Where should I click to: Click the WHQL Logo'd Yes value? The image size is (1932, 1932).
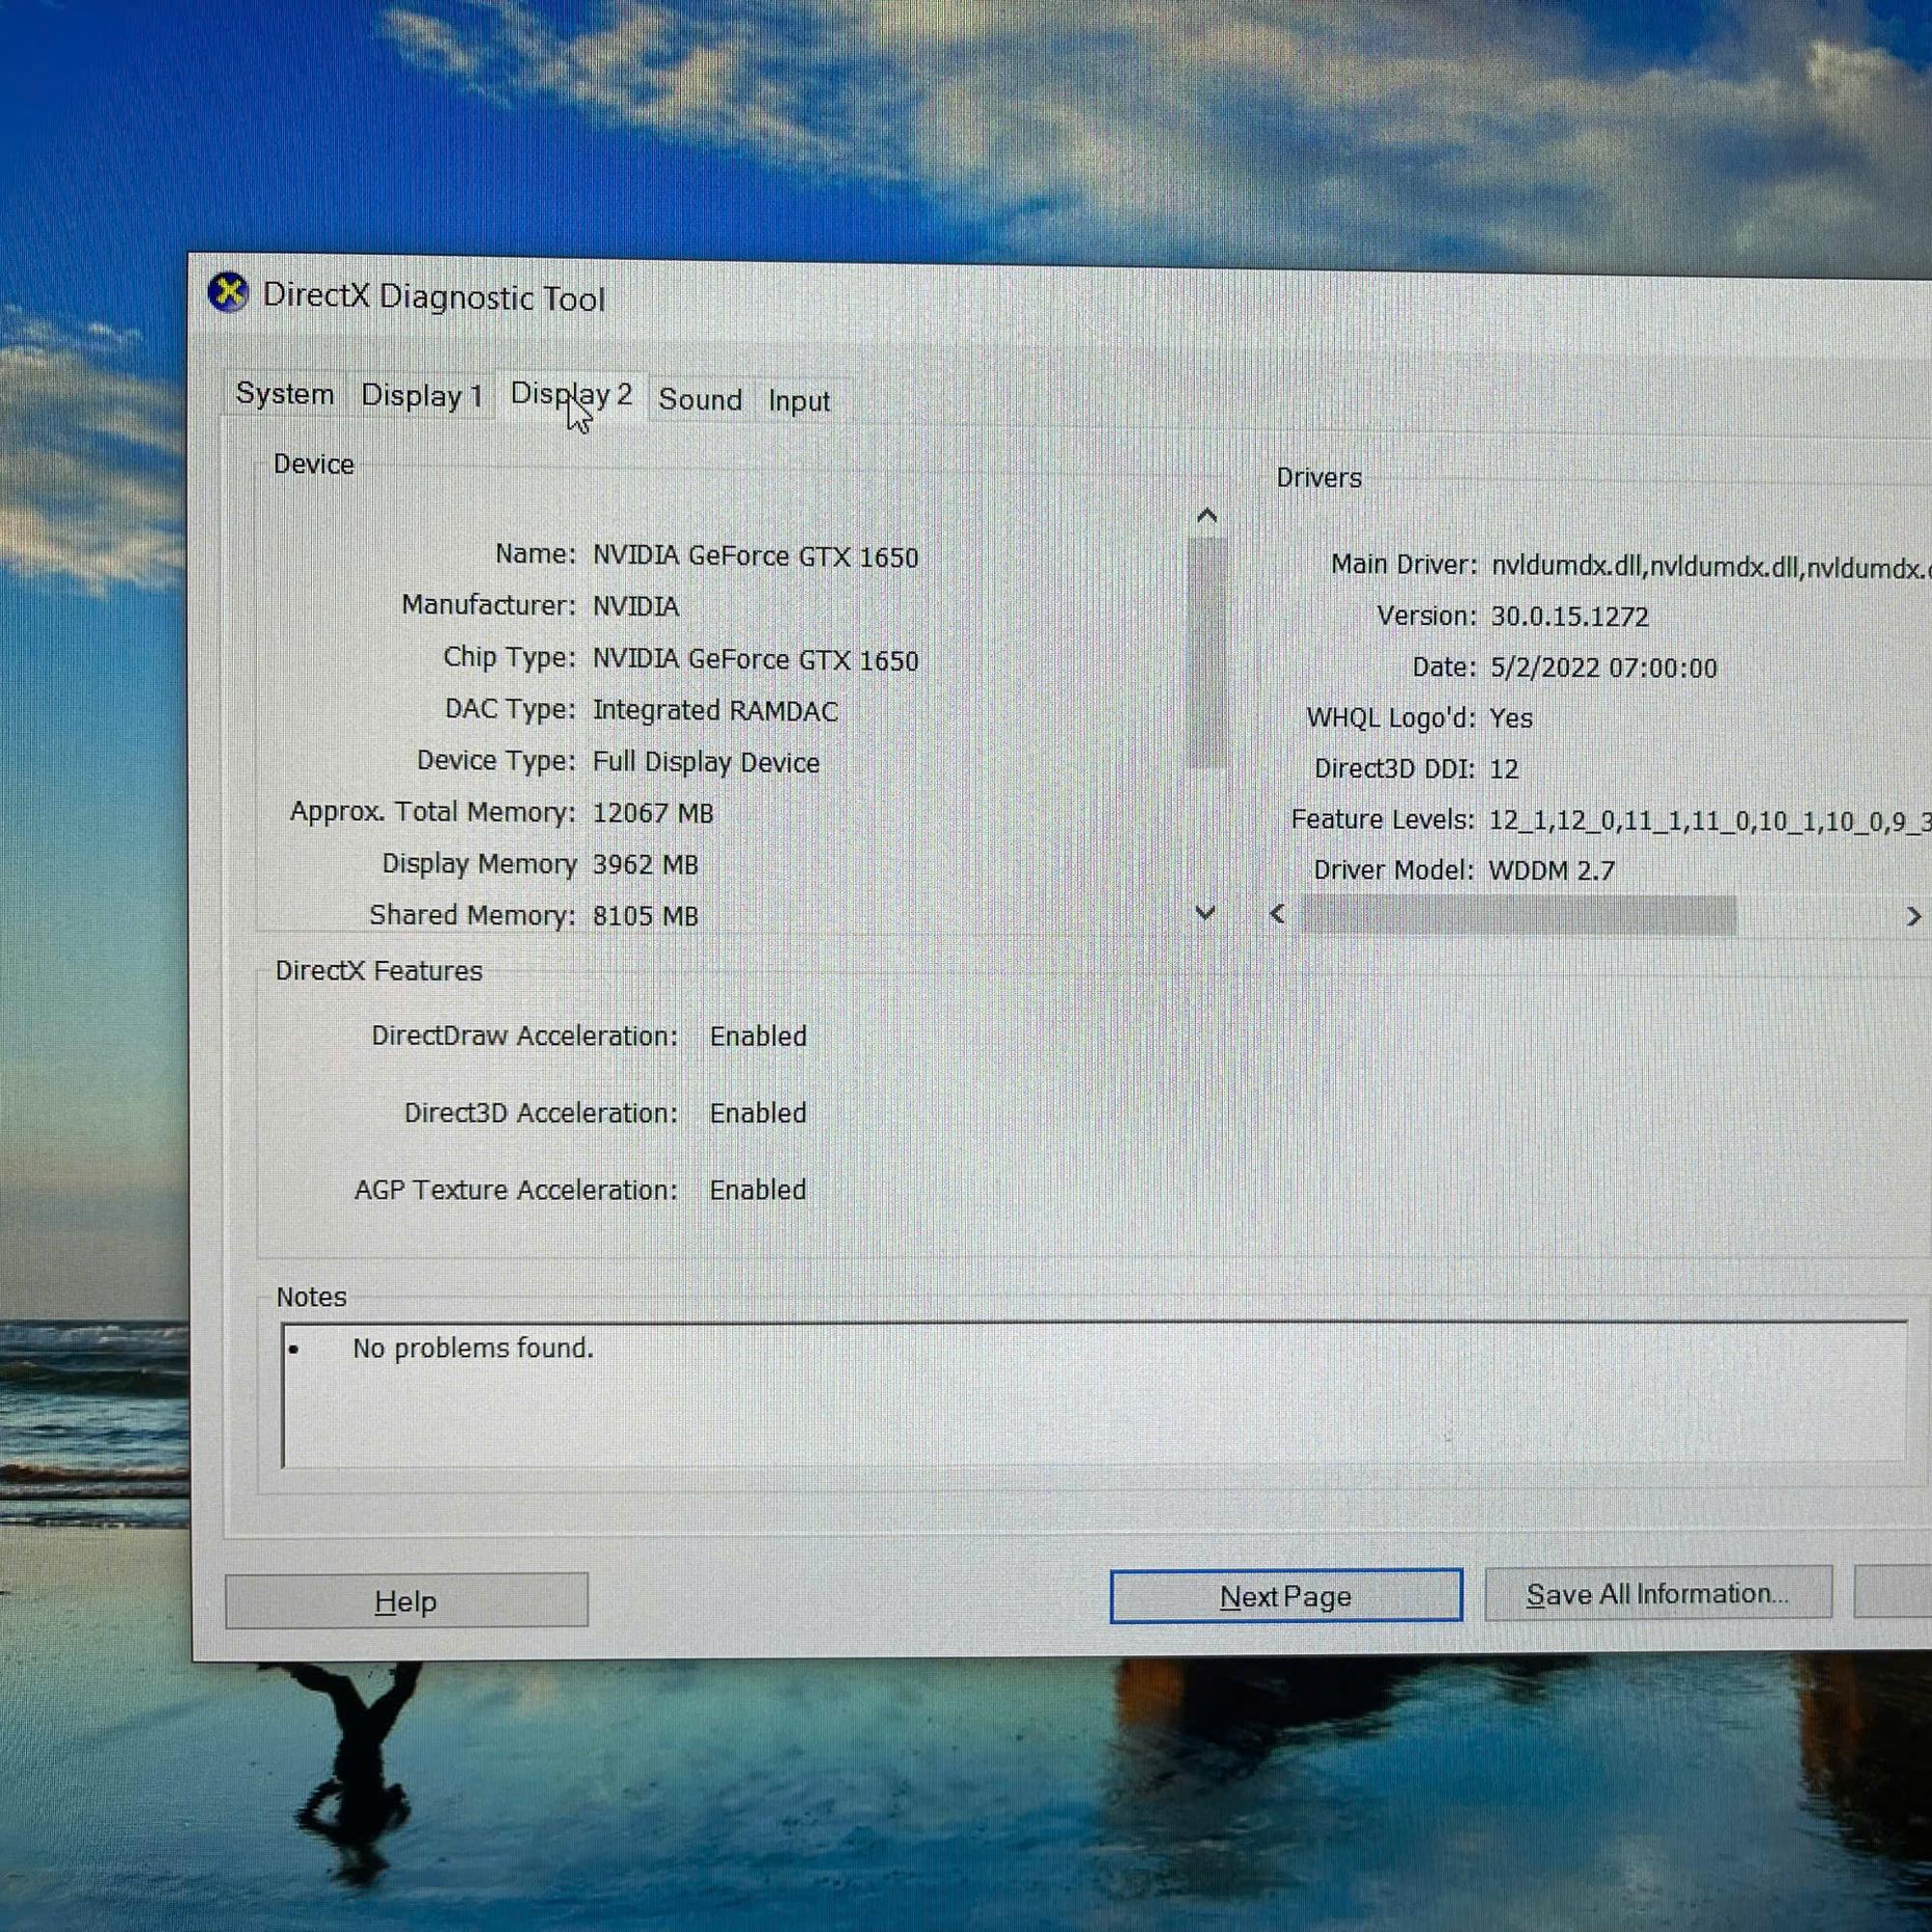tap(1511, 718)
